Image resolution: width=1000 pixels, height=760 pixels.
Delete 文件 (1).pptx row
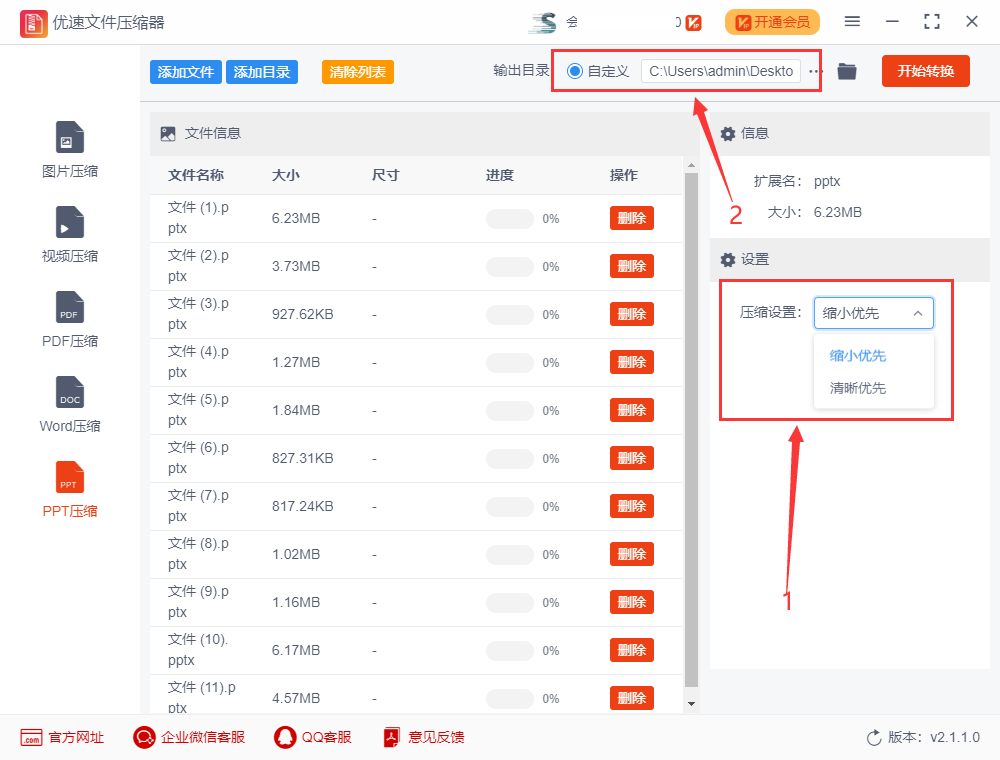(x=631, y=218)
